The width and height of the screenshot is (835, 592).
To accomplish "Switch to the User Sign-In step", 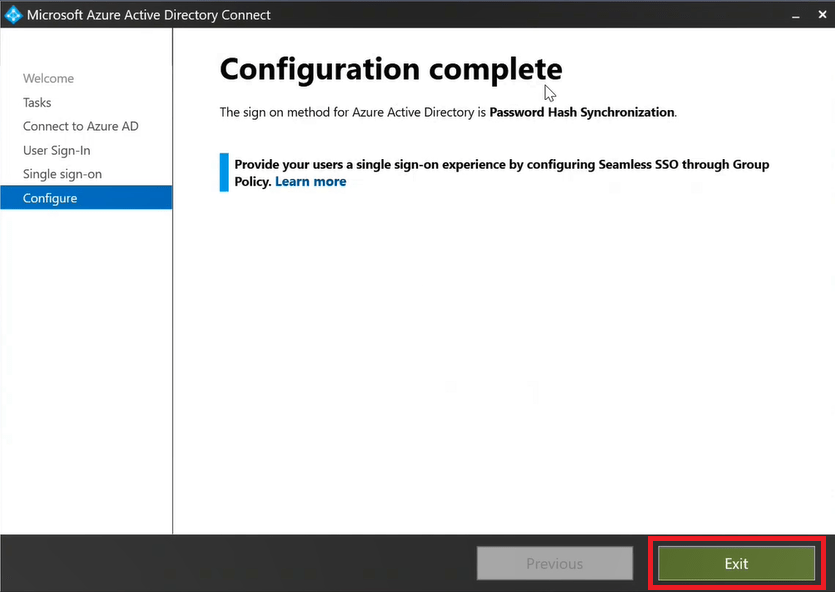I will point(56,150).
